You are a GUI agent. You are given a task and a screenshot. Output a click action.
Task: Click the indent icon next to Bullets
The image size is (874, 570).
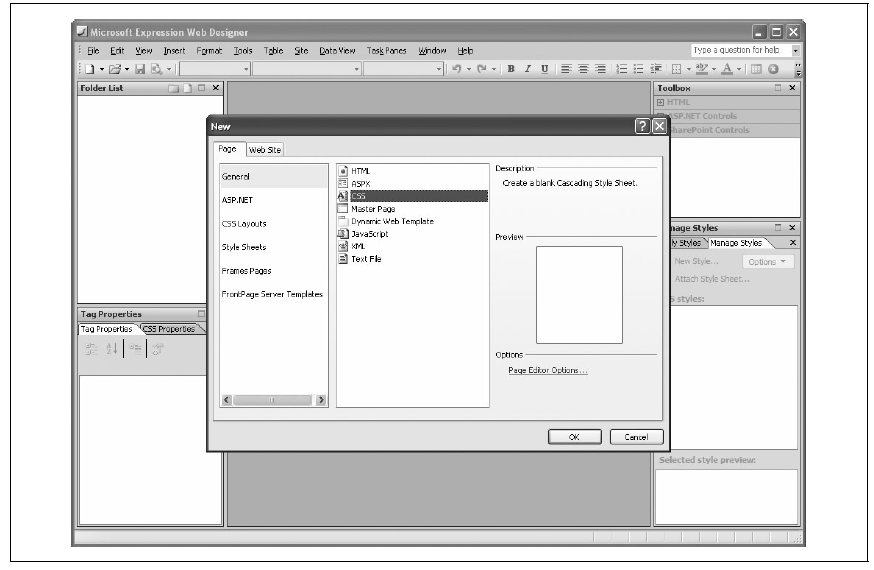point(656,69)
